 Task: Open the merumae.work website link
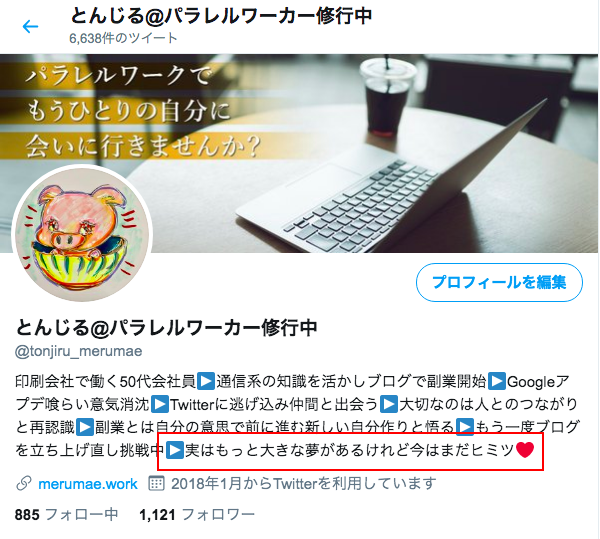(x=88, y=484)
